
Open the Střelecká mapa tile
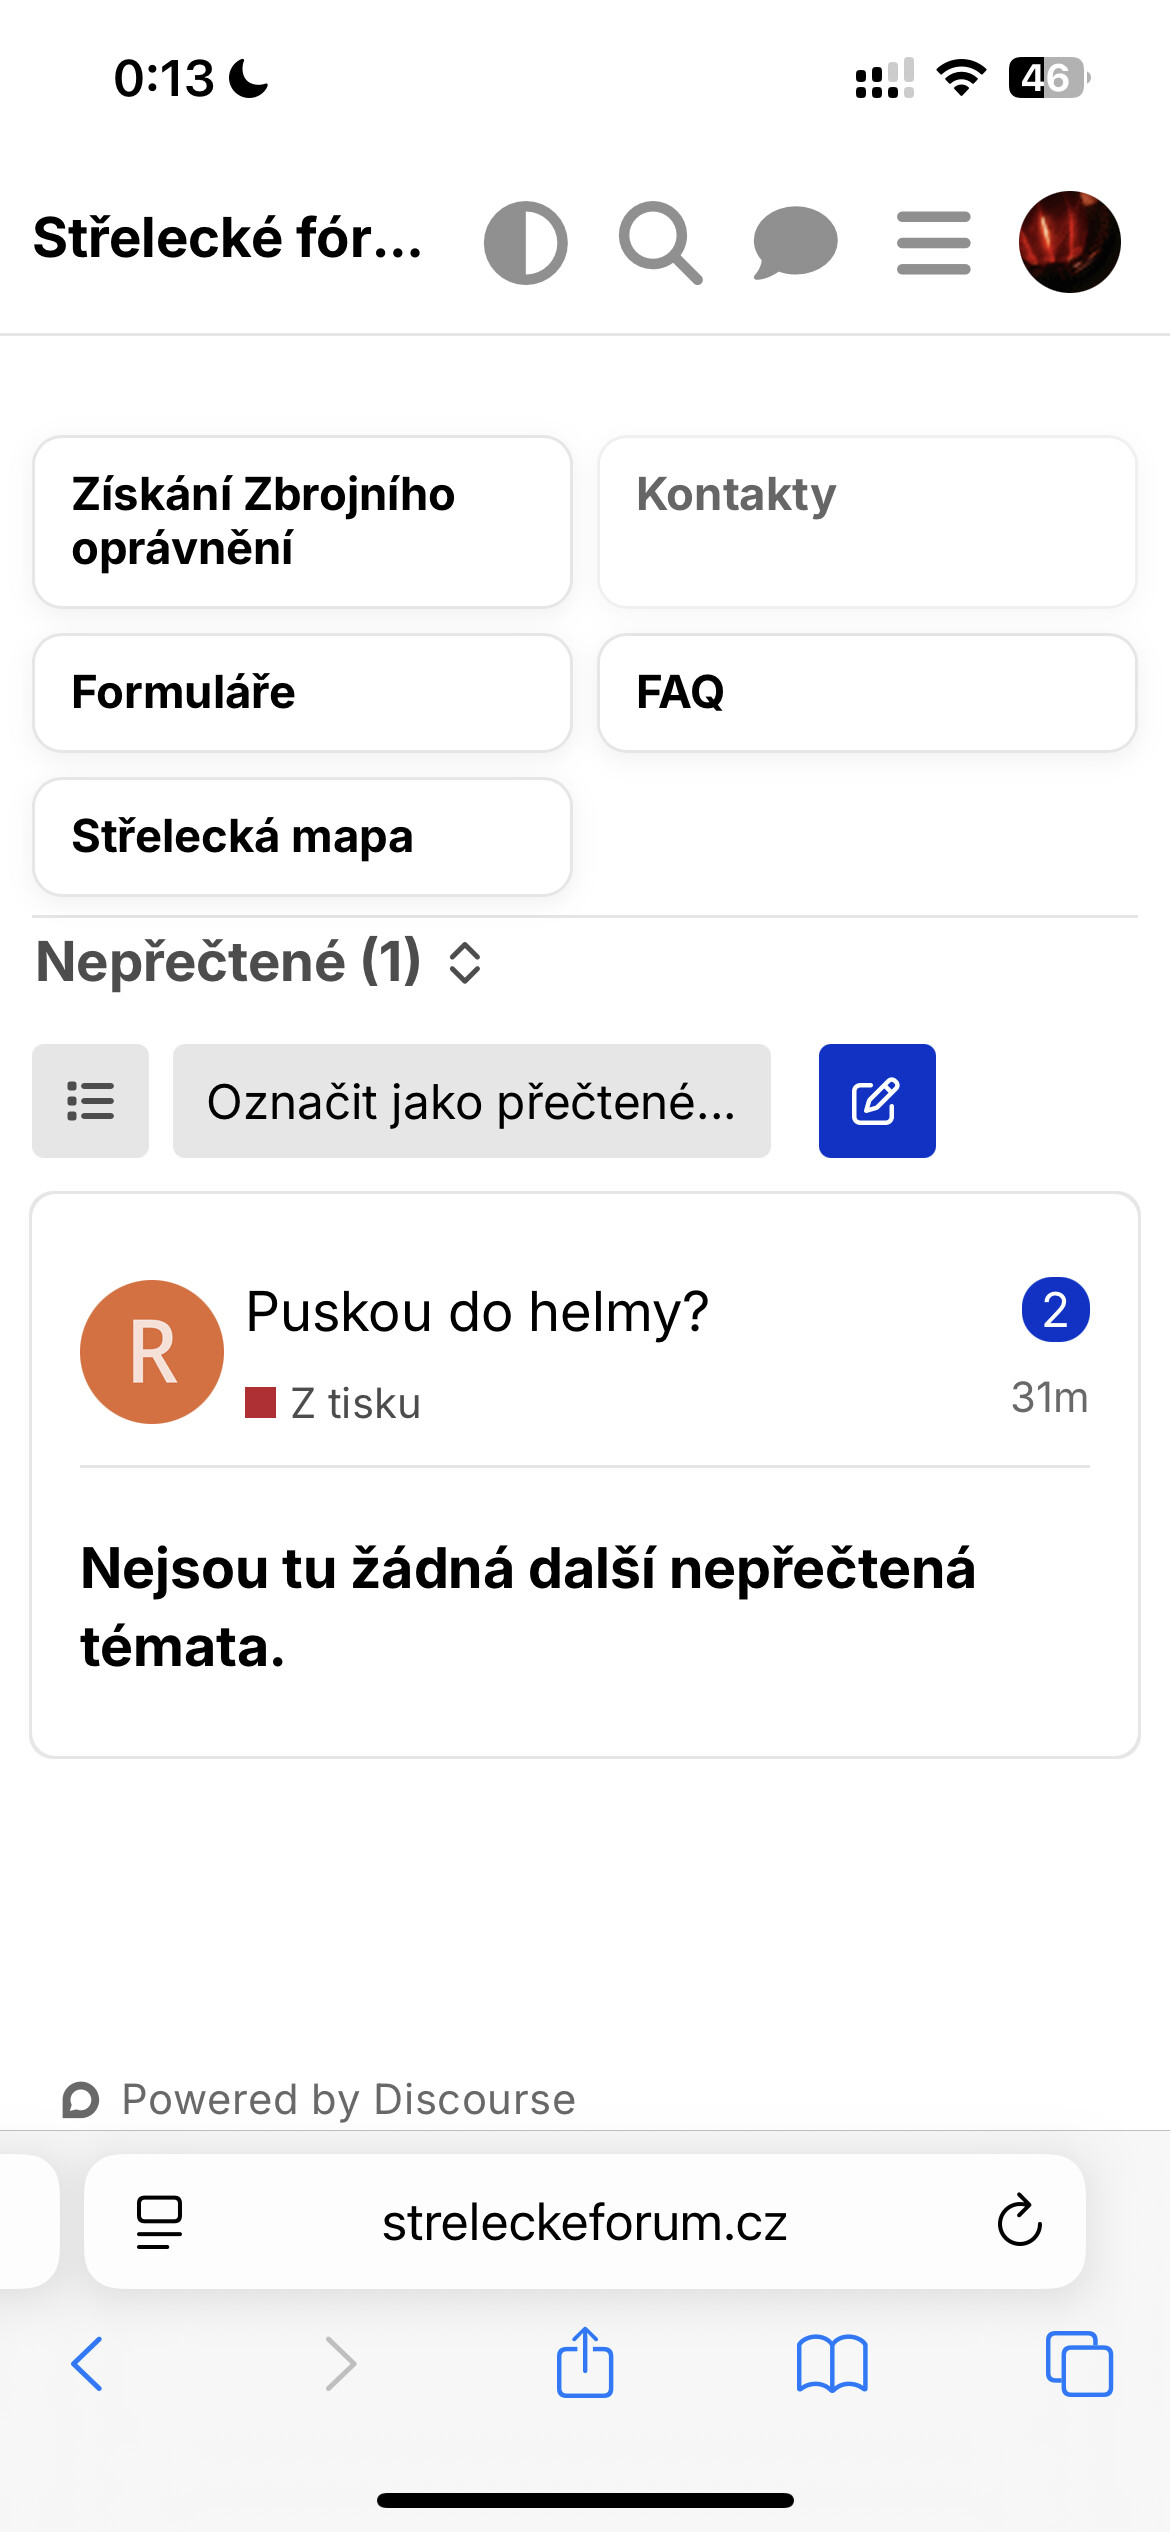coord(302,836)
